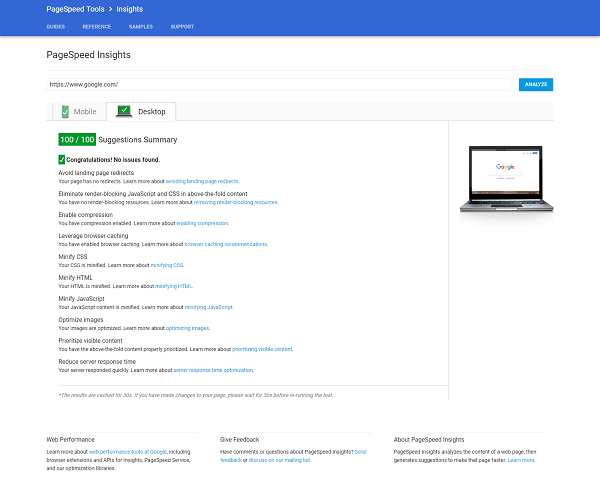Click the green checkmark beside Congratulations

point(62,160)
